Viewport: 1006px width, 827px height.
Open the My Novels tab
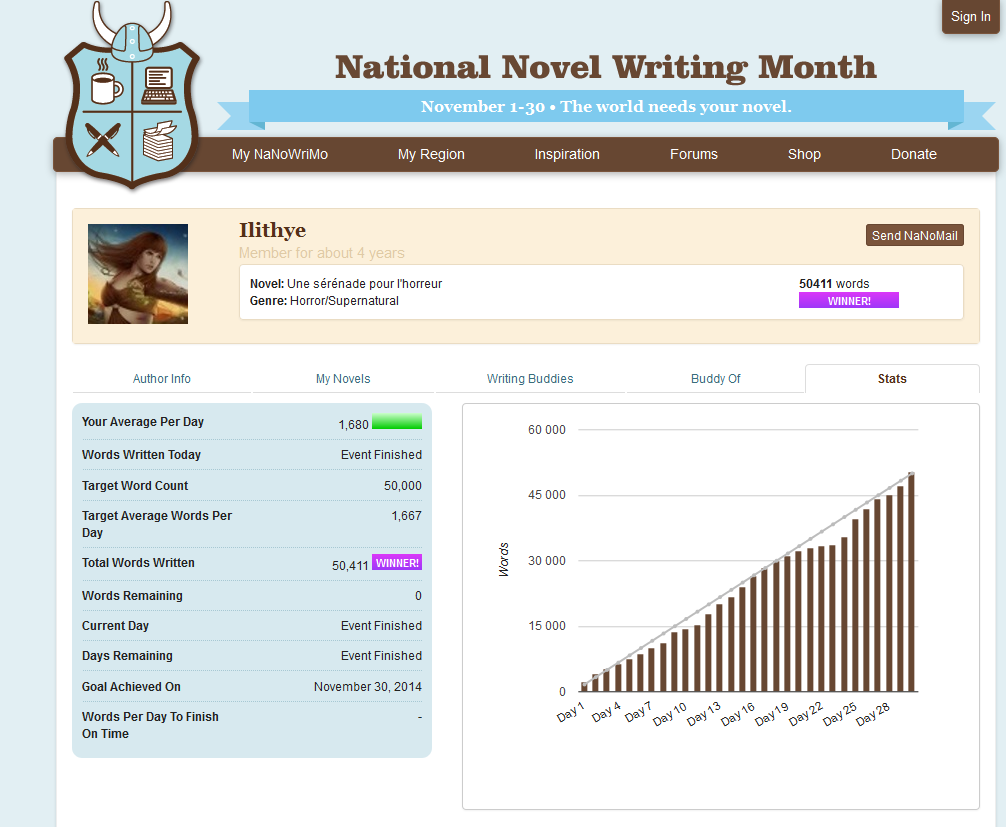[343, 379]
